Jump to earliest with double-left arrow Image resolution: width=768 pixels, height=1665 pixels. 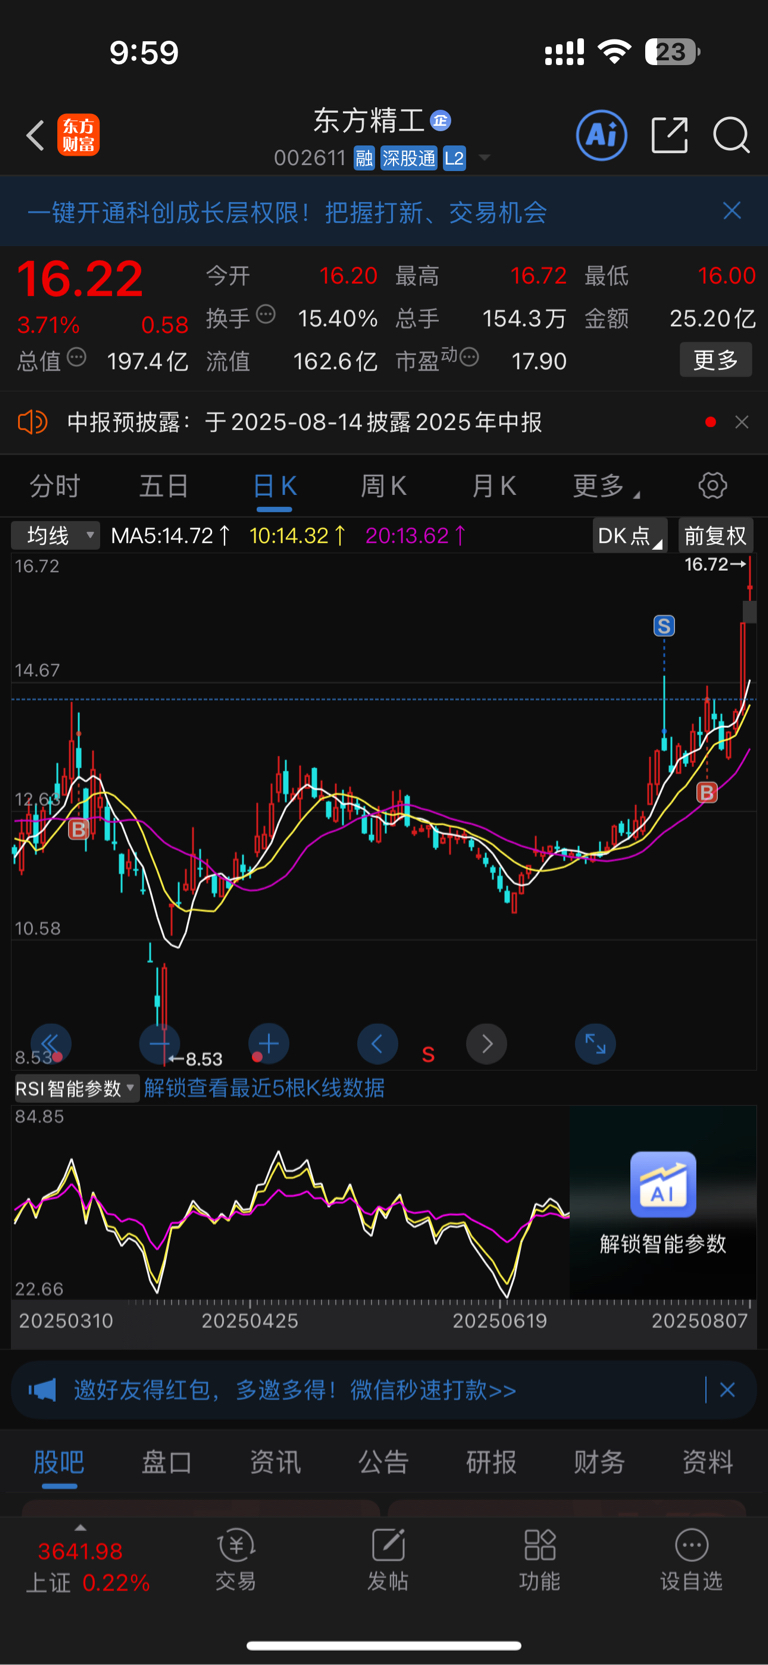click(x=50, y=1044)
